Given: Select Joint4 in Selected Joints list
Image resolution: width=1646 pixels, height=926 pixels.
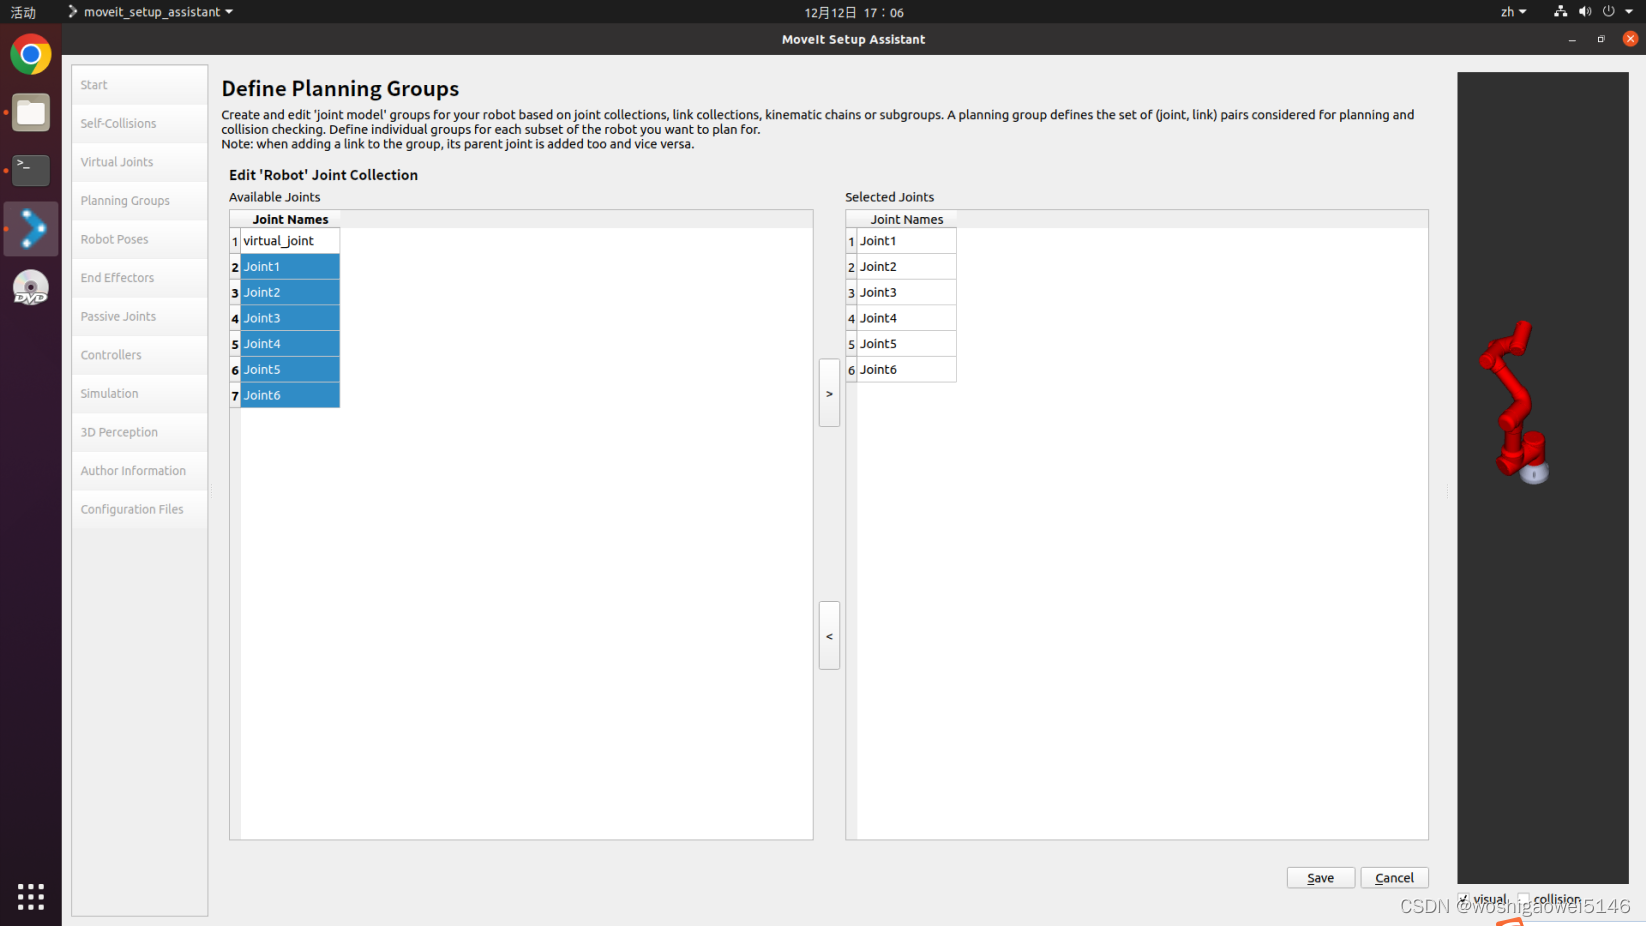Looking at the screenshot, I should click(906, 318).
